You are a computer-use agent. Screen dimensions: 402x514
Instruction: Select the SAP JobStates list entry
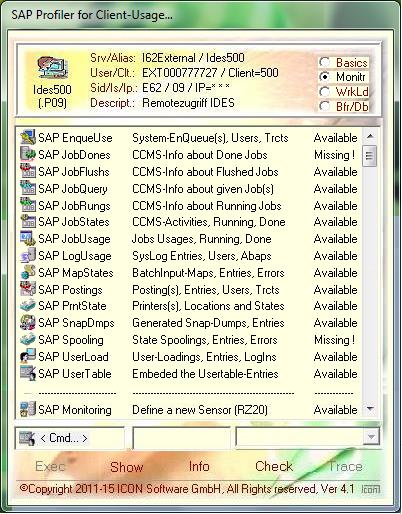coord(189,222)
